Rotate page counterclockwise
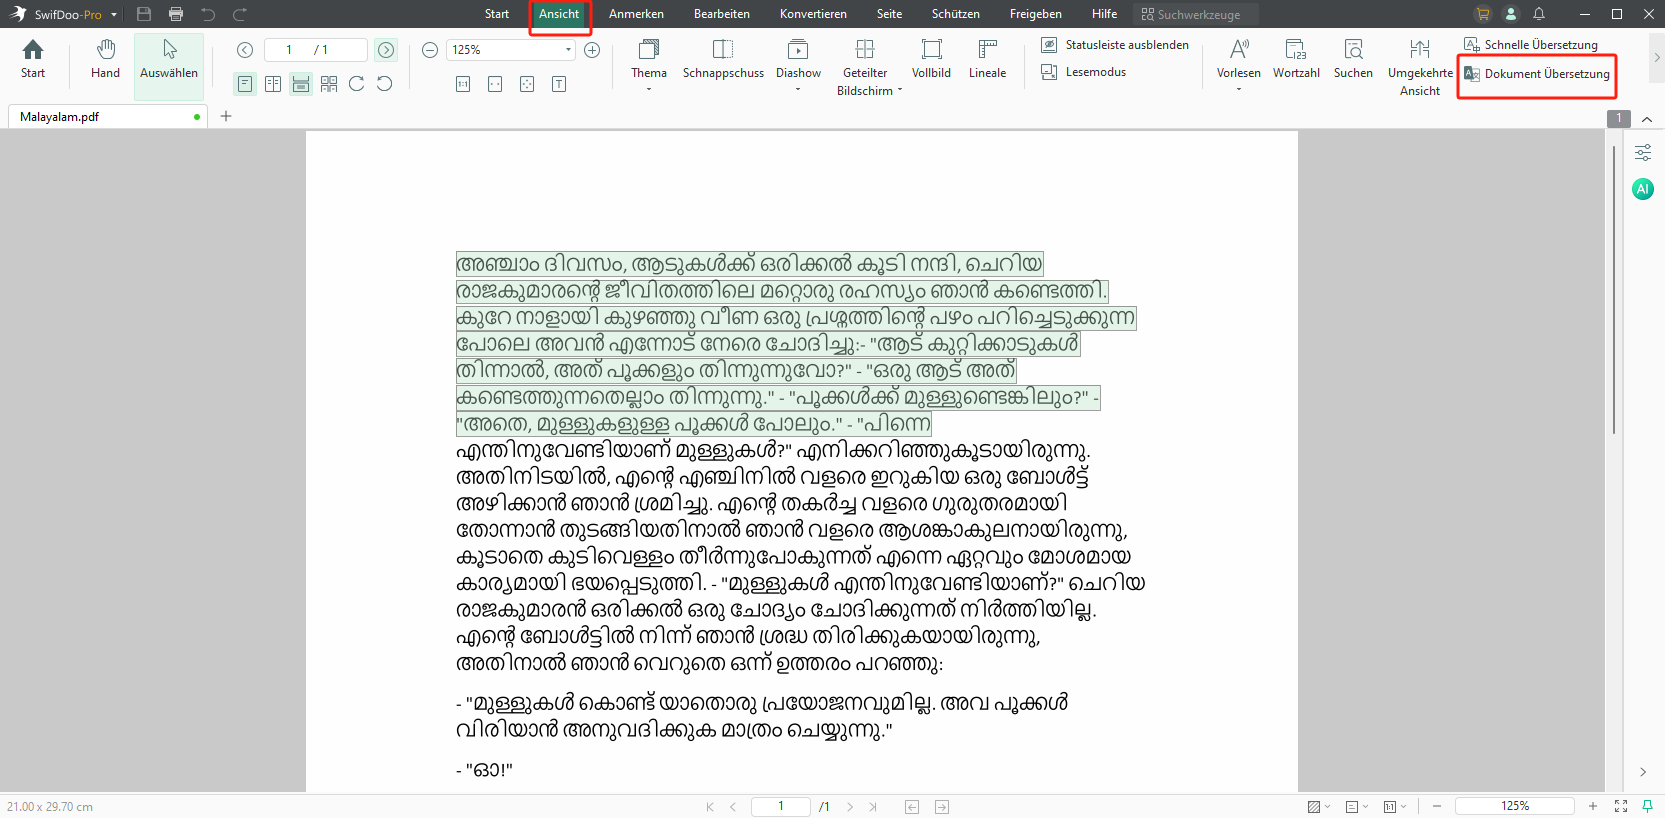 (385, 84)
